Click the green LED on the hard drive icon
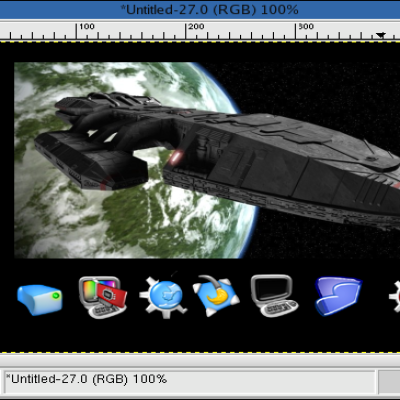Screen dimensions: 400x400 tap(56, 296)
